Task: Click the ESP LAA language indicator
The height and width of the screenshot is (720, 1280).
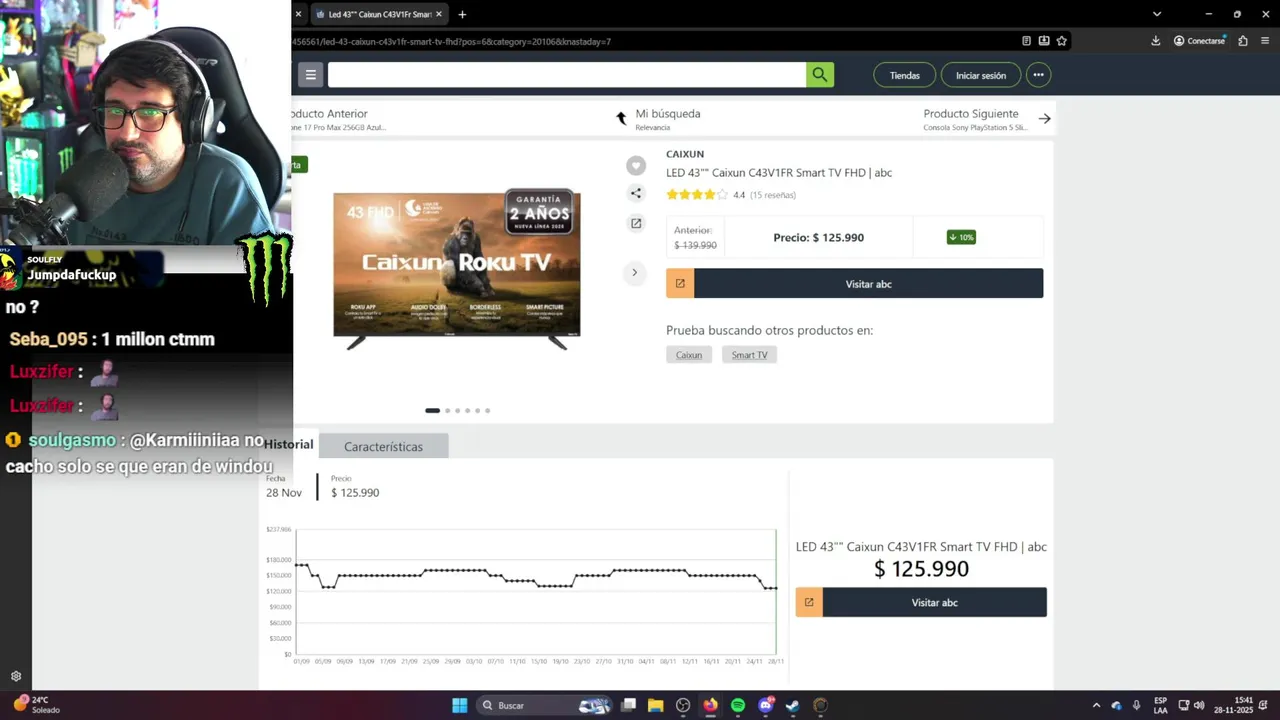Action: [x=1160, y=705]
